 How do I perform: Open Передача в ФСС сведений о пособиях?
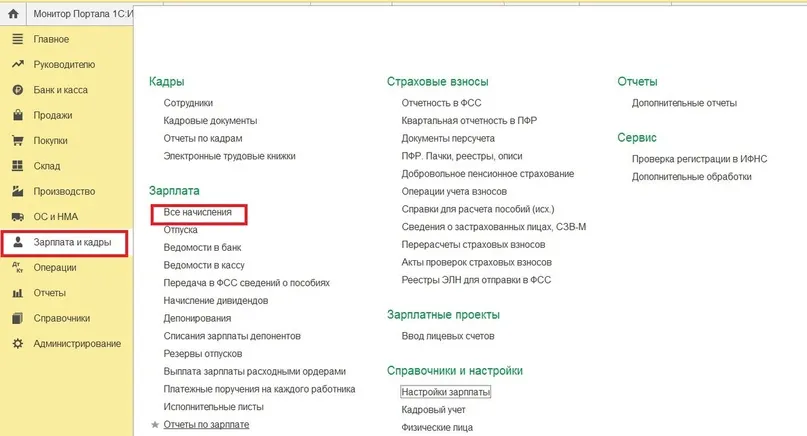247,283
